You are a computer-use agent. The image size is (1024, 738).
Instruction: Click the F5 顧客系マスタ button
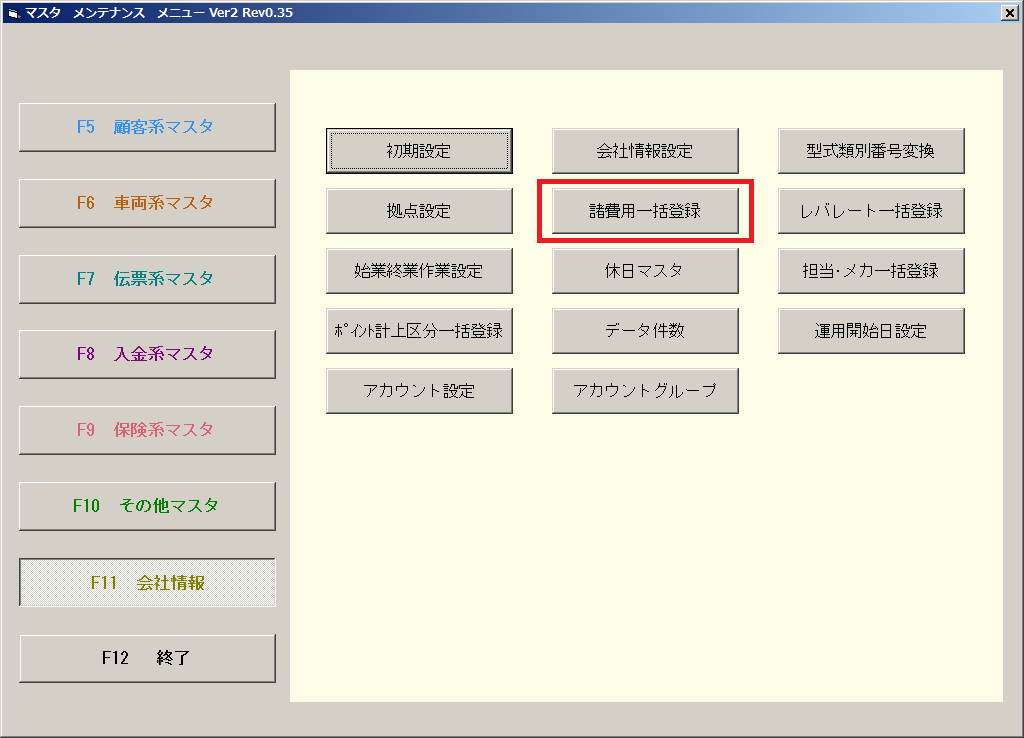[147, 127]
